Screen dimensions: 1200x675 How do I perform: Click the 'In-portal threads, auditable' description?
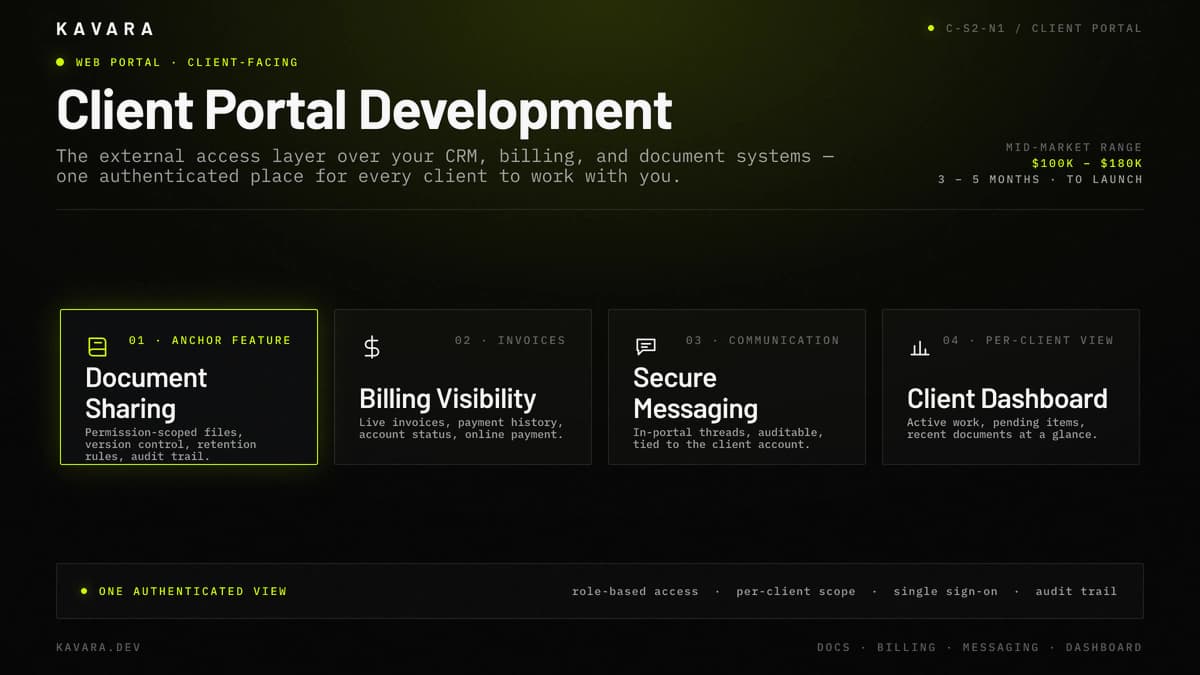pos(728,438)
